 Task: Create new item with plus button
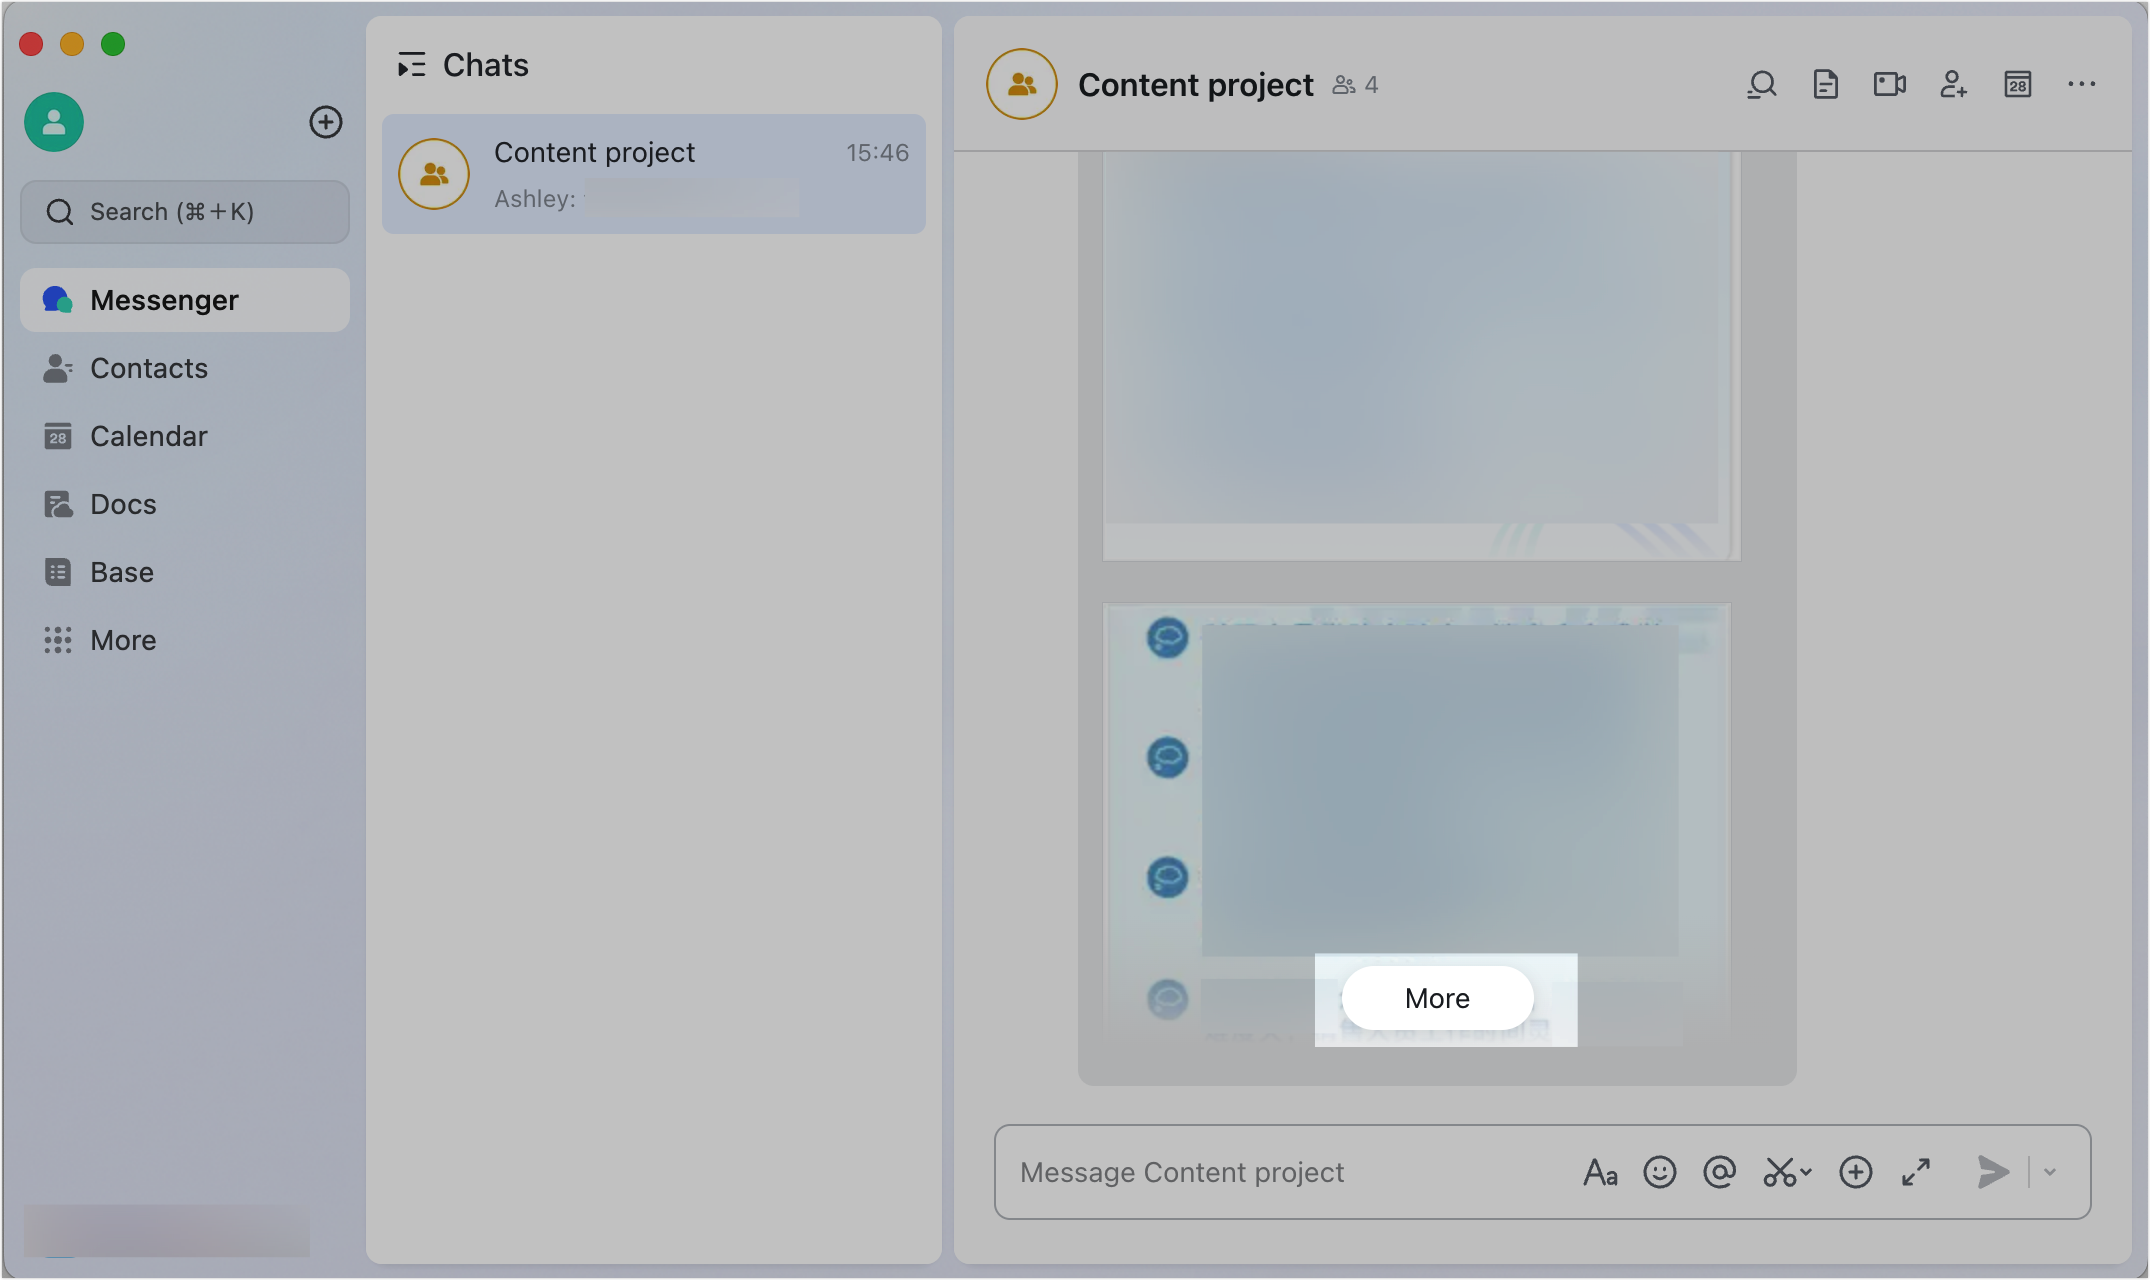tap(326, 122)
